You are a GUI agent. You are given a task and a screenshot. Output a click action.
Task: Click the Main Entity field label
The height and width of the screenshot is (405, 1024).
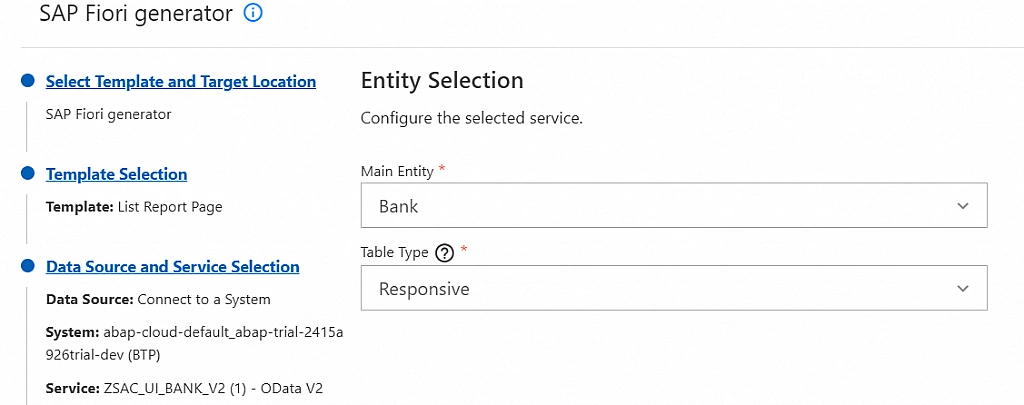pos(397,171)
